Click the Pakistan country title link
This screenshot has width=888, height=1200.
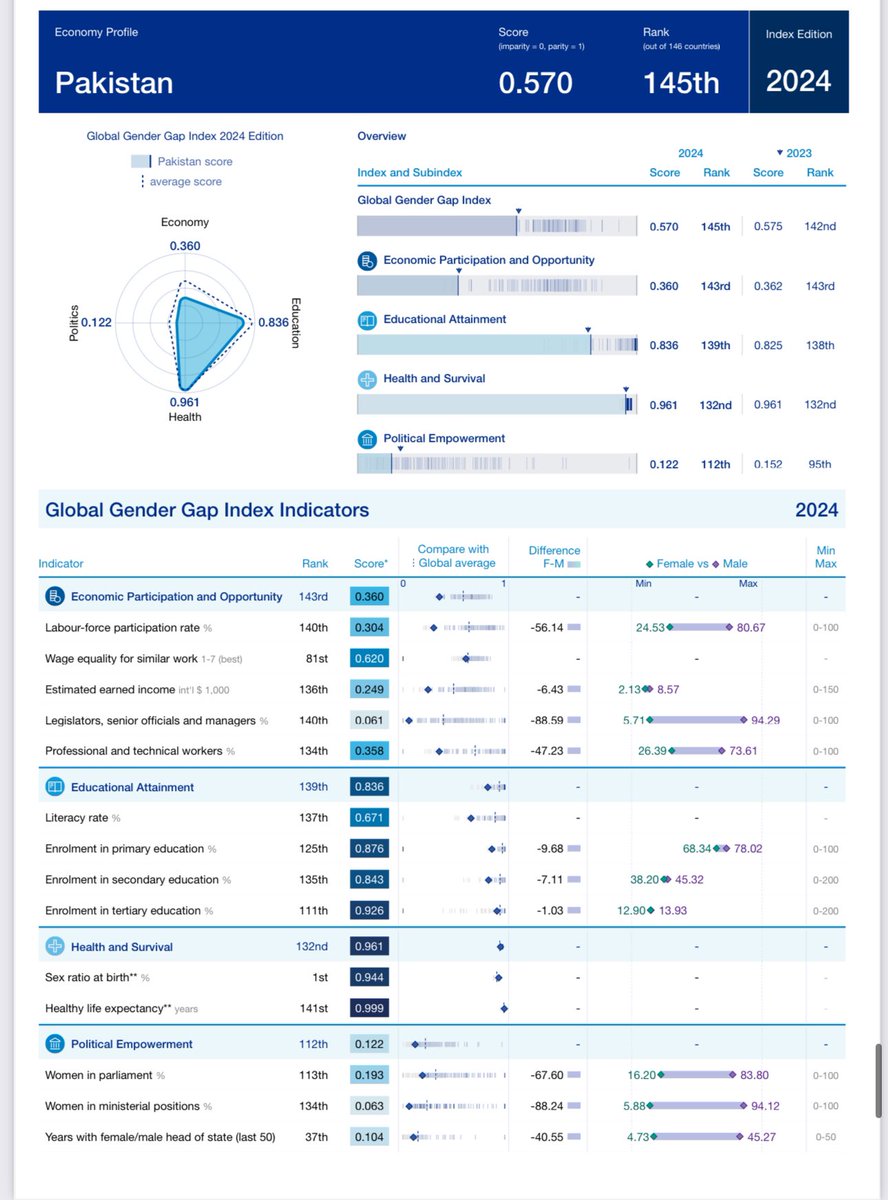pos(114,83)
